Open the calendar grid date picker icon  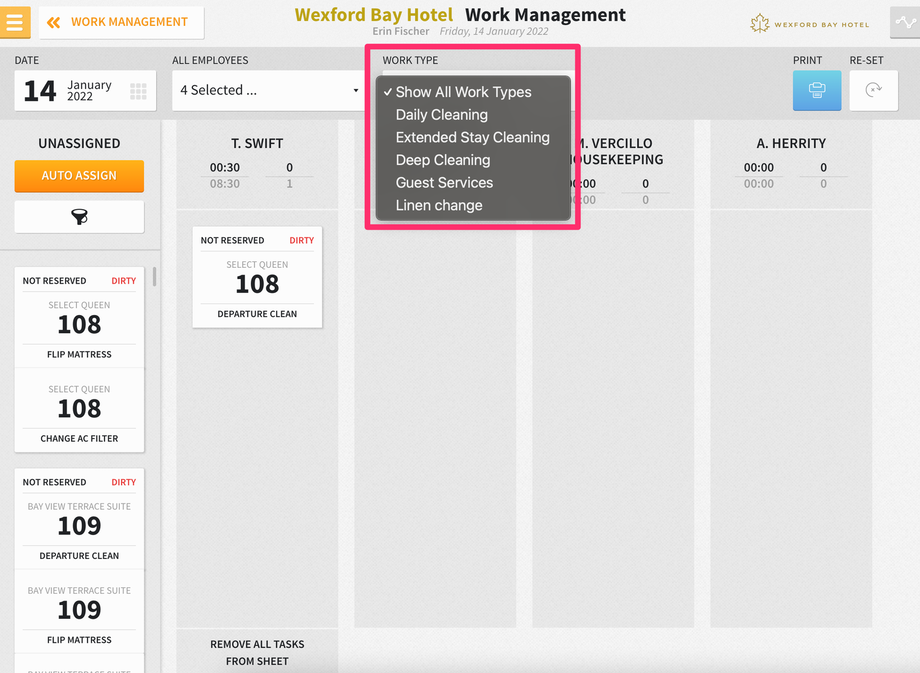[138, 91]
